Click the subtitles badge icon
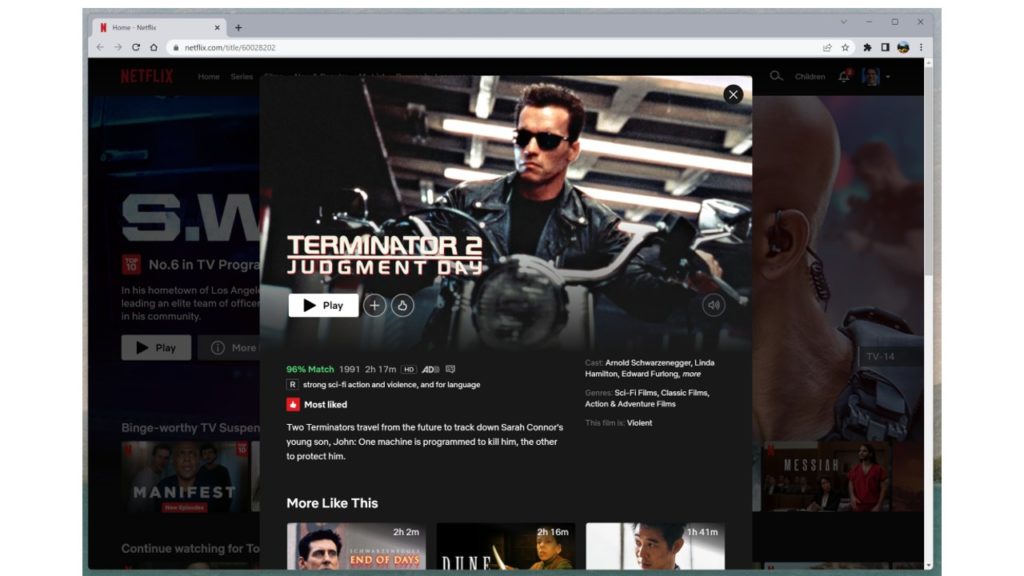The height and width of the screenshot is (576, 1024). coord(450,370)
